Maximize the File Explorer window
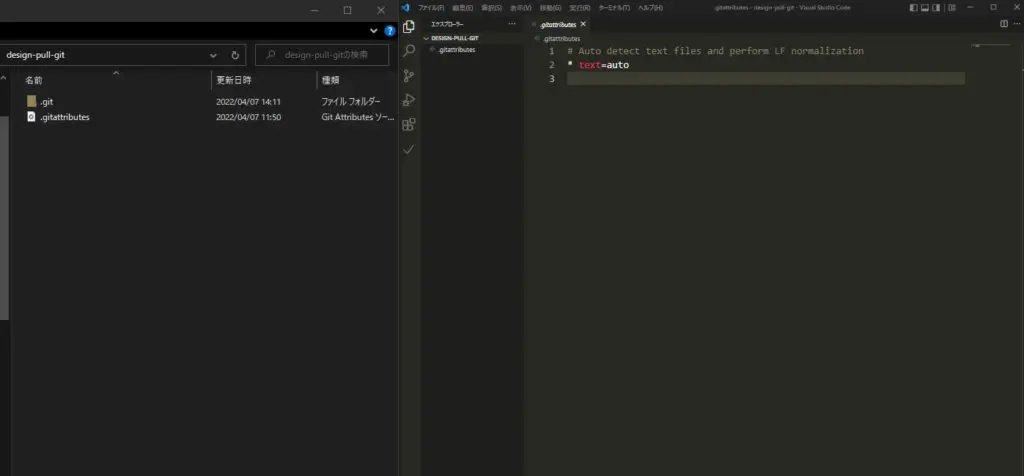1024x476 pixels. [347, 10]
